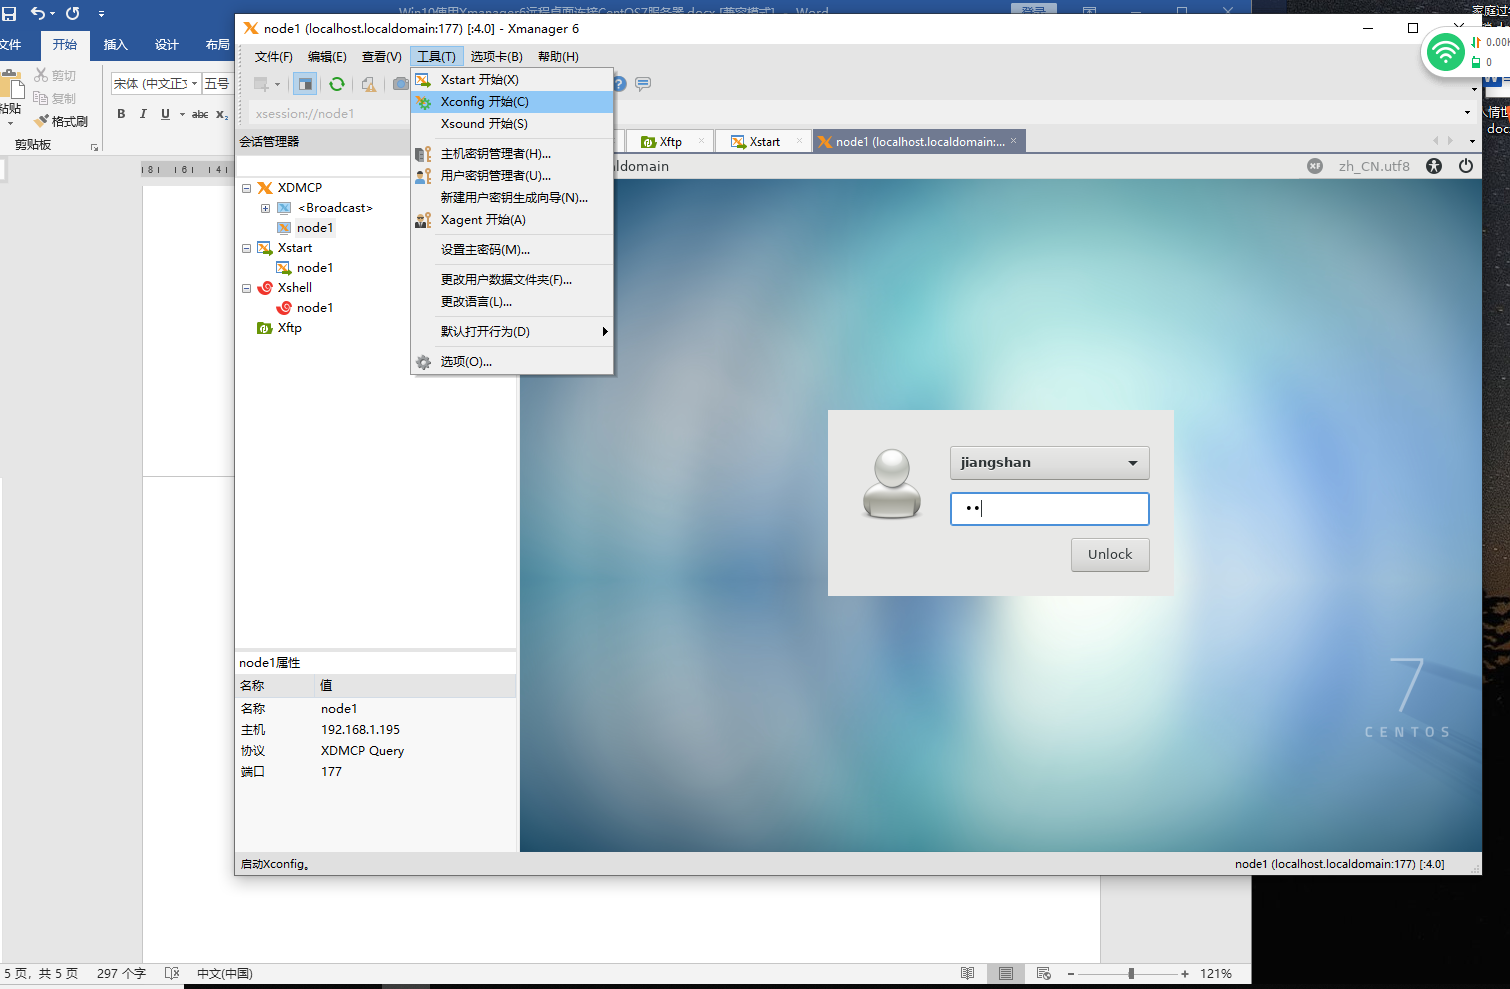Viewport: 1510px width, 989px height.
Task: Choose Xstart 开始(X) from the tools menu
Action: 512,80
